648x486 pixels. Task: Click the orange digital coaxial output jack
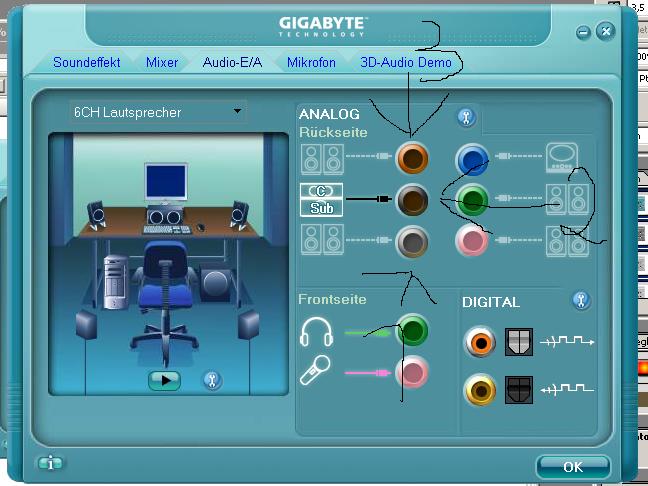point(480,342)
